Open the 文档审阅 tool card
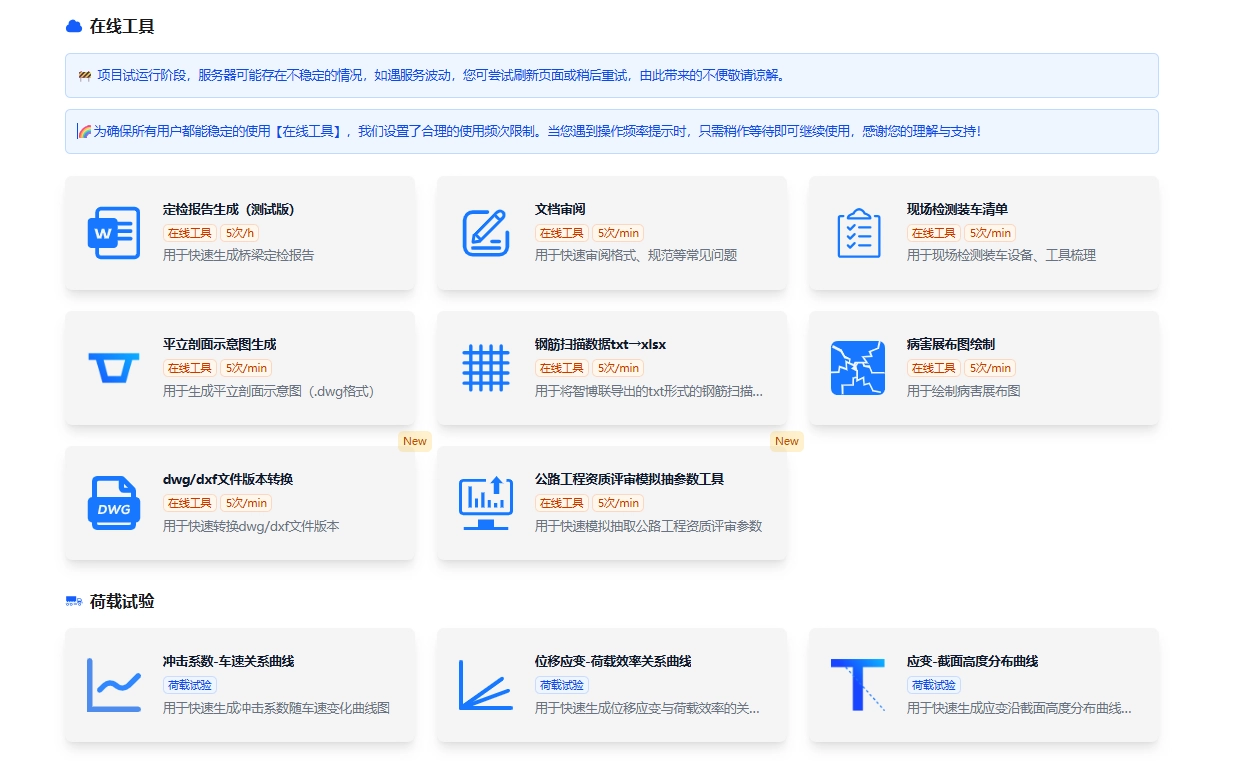The image size is (1237, 761). pyautogui.click(x=612, y=233)
